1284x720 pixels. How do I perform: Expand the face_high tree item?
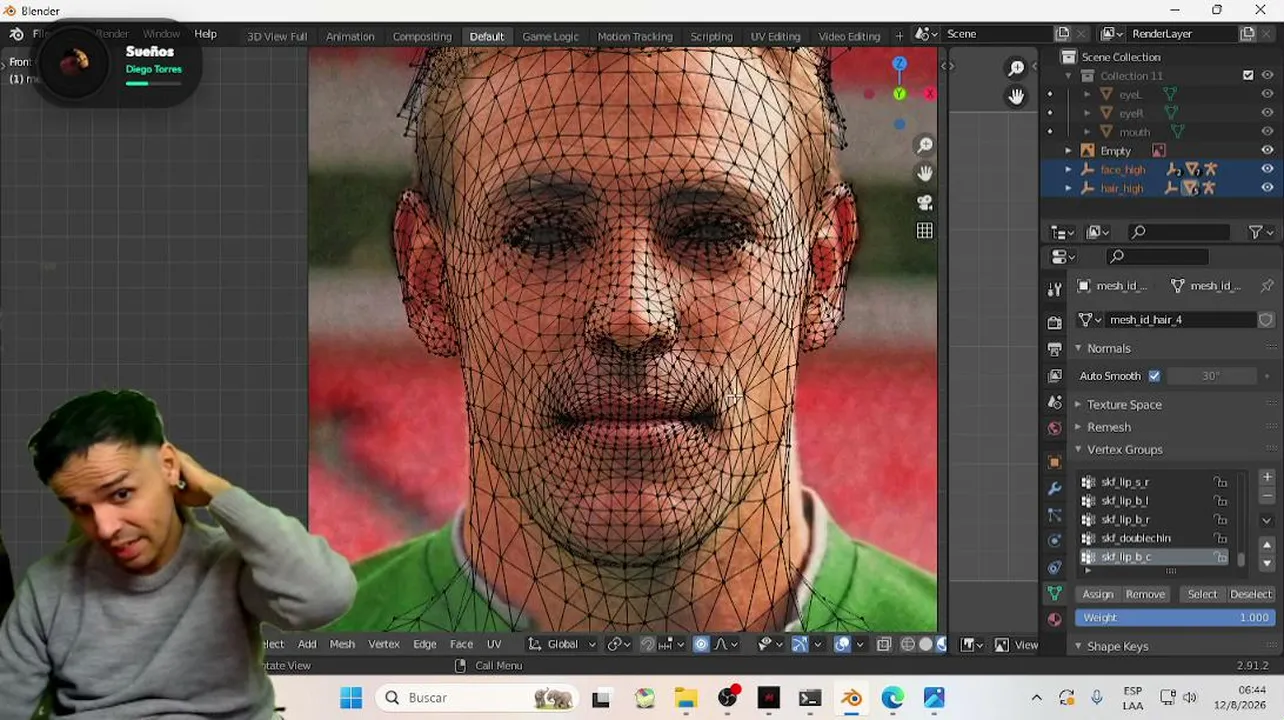pos(1068,169)
